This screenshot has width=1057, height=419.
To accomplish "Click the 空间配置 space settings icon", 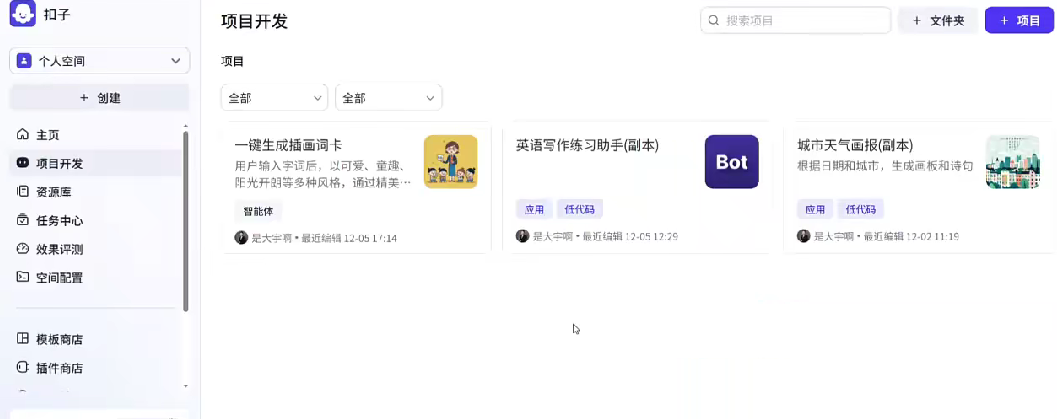I will tap(23, 278).
